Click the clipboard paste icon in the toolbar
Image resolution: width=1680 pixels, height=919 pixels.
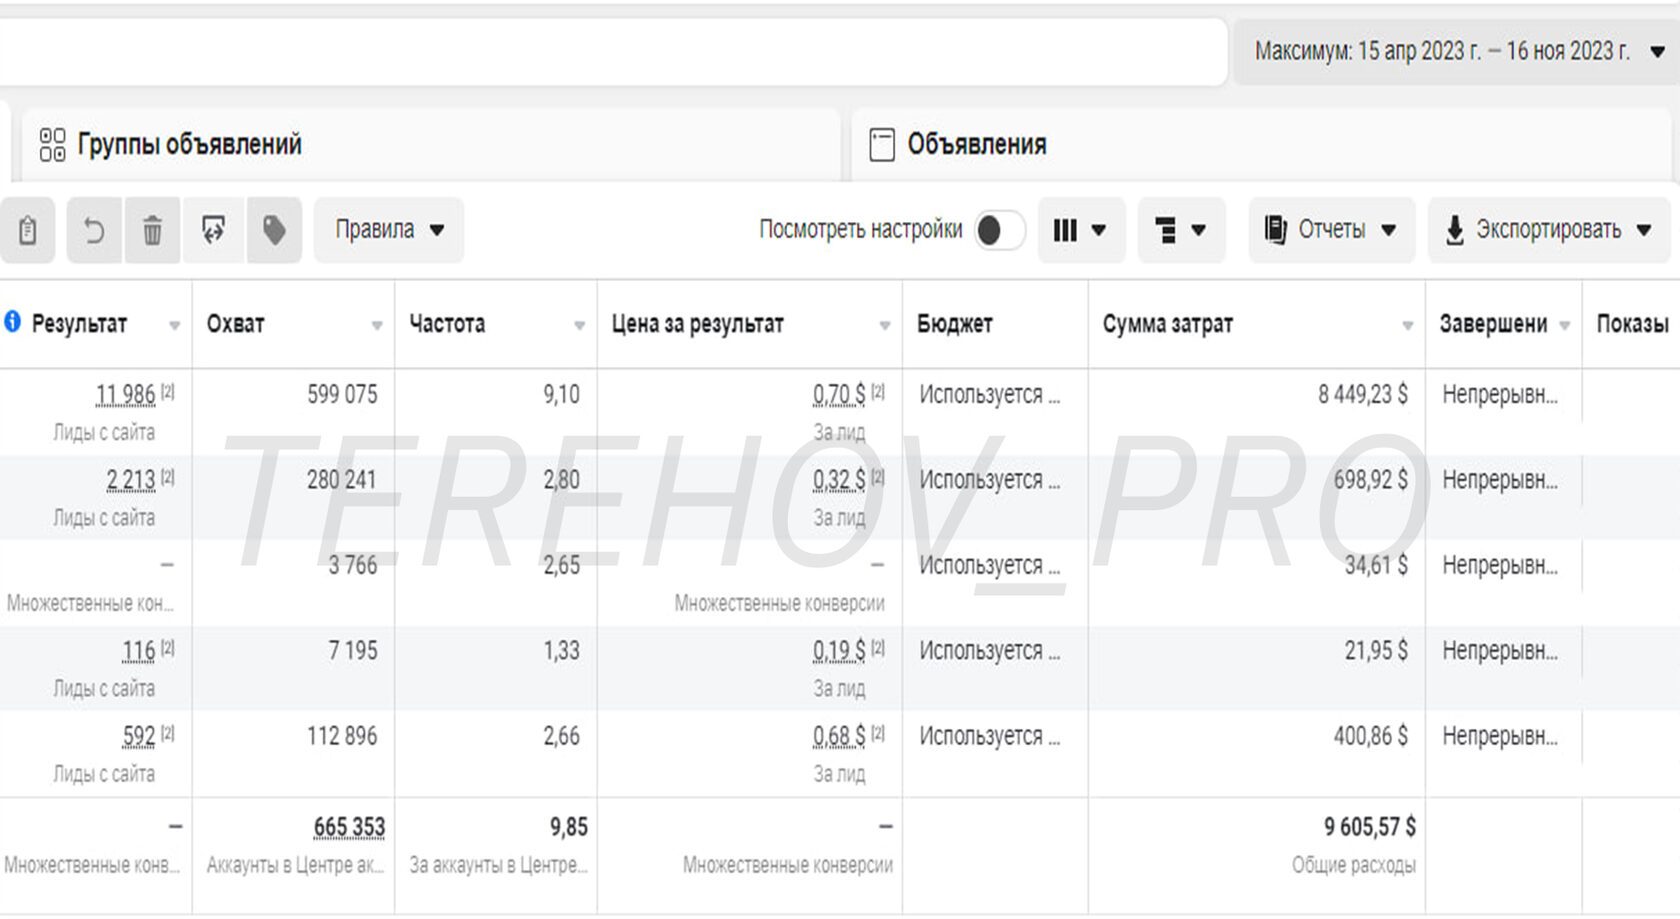pyautogui.click(x=27, y=230)
